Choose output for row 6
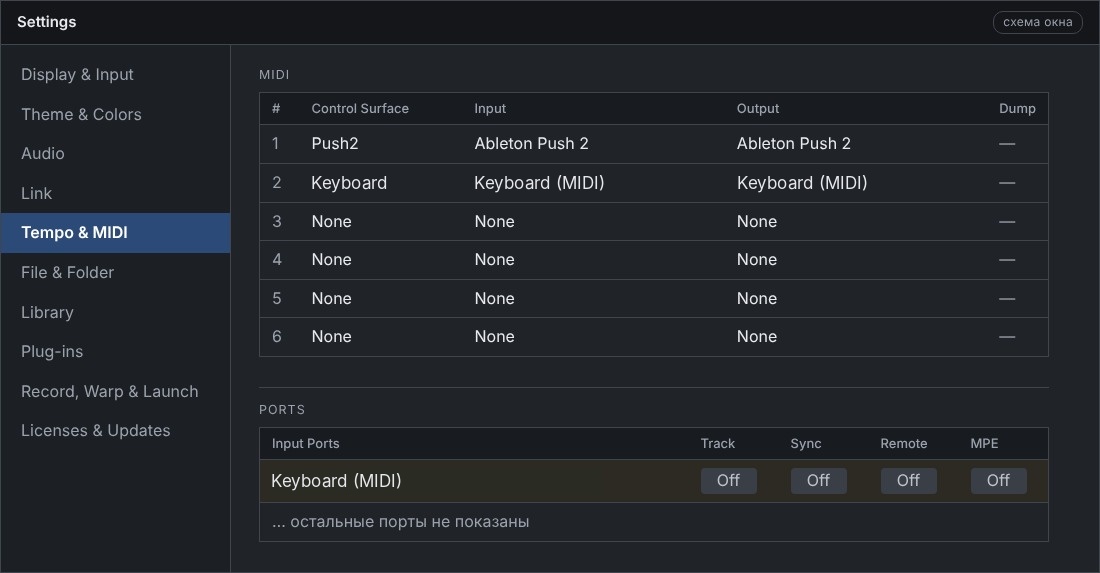The image size is (1100, 573). pyautogui.click(x=757, y=337)
